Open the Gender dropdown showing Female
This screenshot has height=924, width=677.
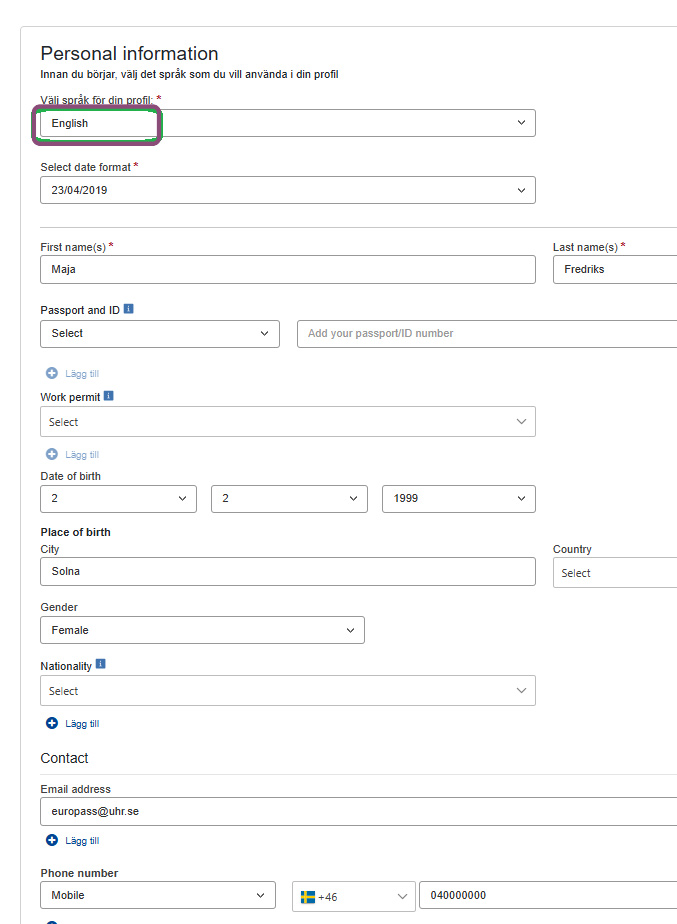click(x=202, y=630)
